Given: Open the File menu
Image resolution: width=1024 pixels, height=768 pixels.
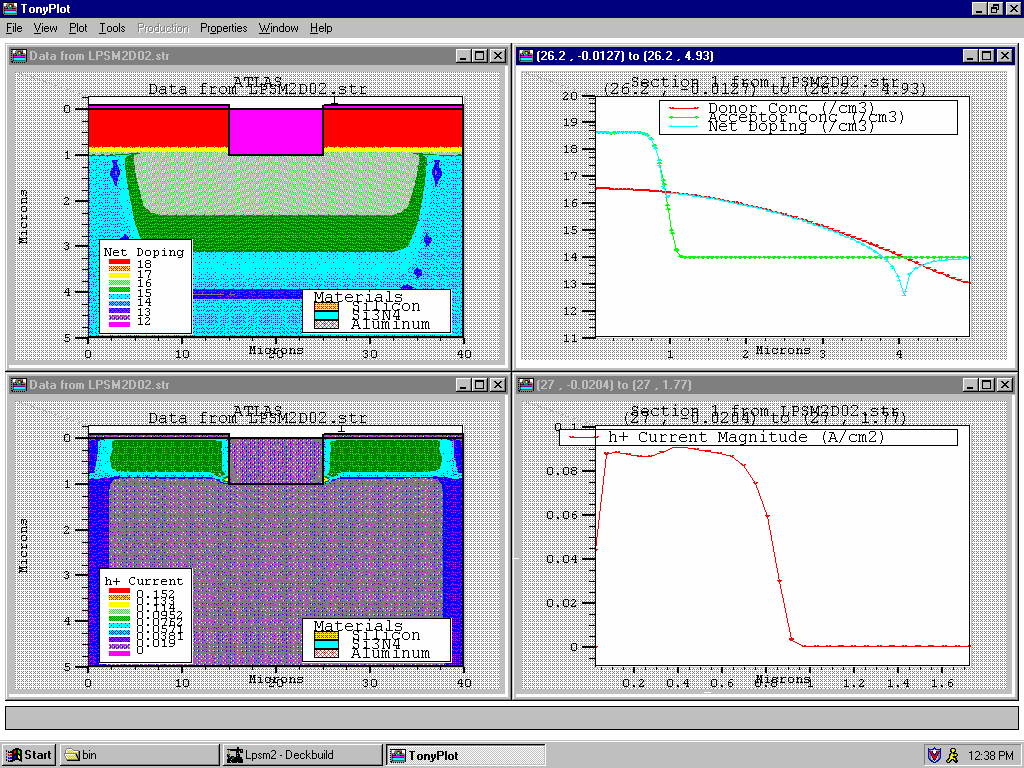Looking at the screenshot, I should click(x=14, y=28).
